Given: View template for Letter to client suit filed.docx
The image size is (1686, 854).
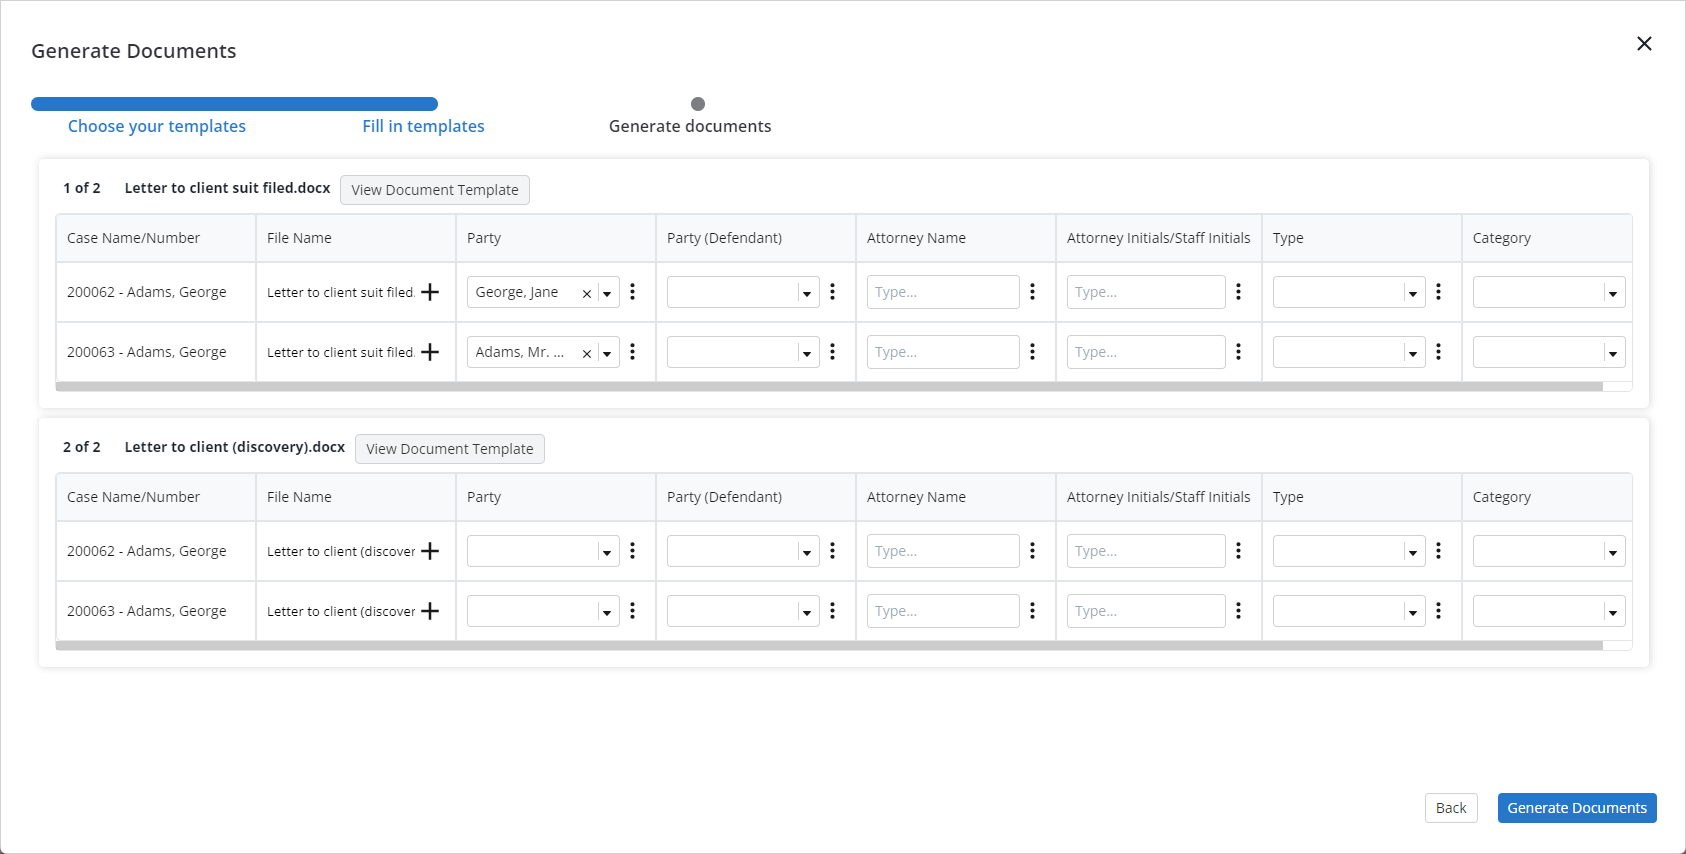Looking at the screenshot, I should (x=435, y=190).
